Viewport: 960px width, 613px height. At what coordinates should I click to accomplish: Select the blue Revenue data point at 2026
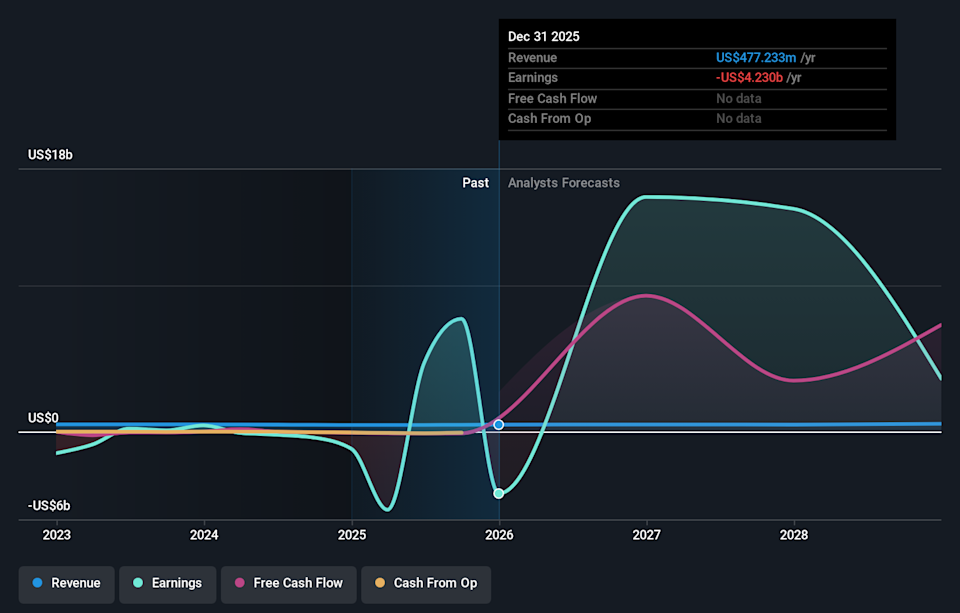[499, 425]
